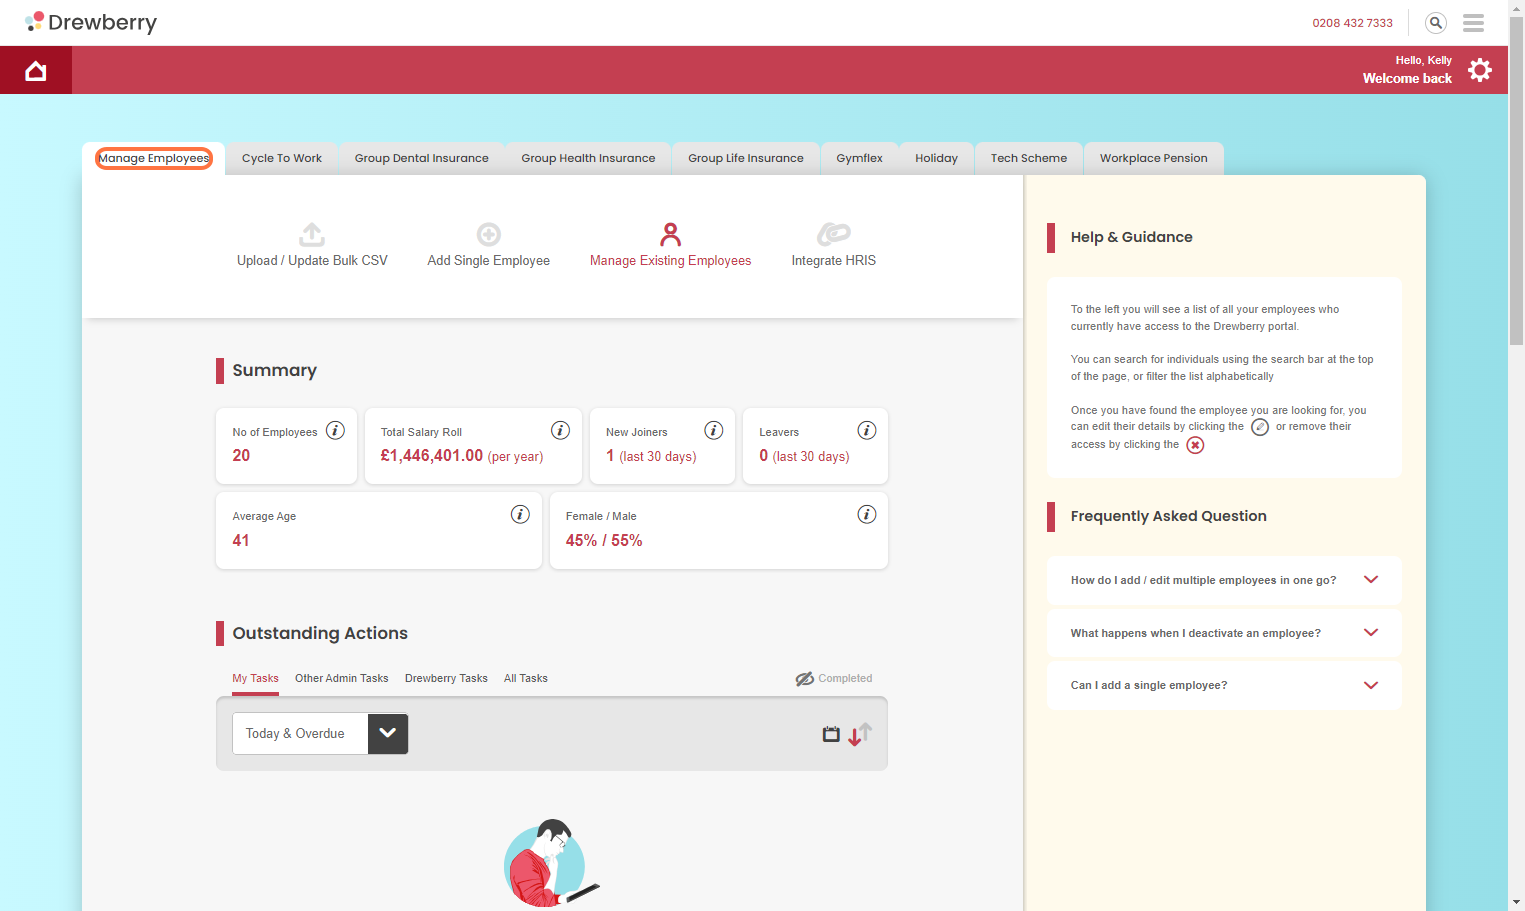Click scrollbar down arrow
This screenshot has width=1525, height=911.
pos(1517,903)
